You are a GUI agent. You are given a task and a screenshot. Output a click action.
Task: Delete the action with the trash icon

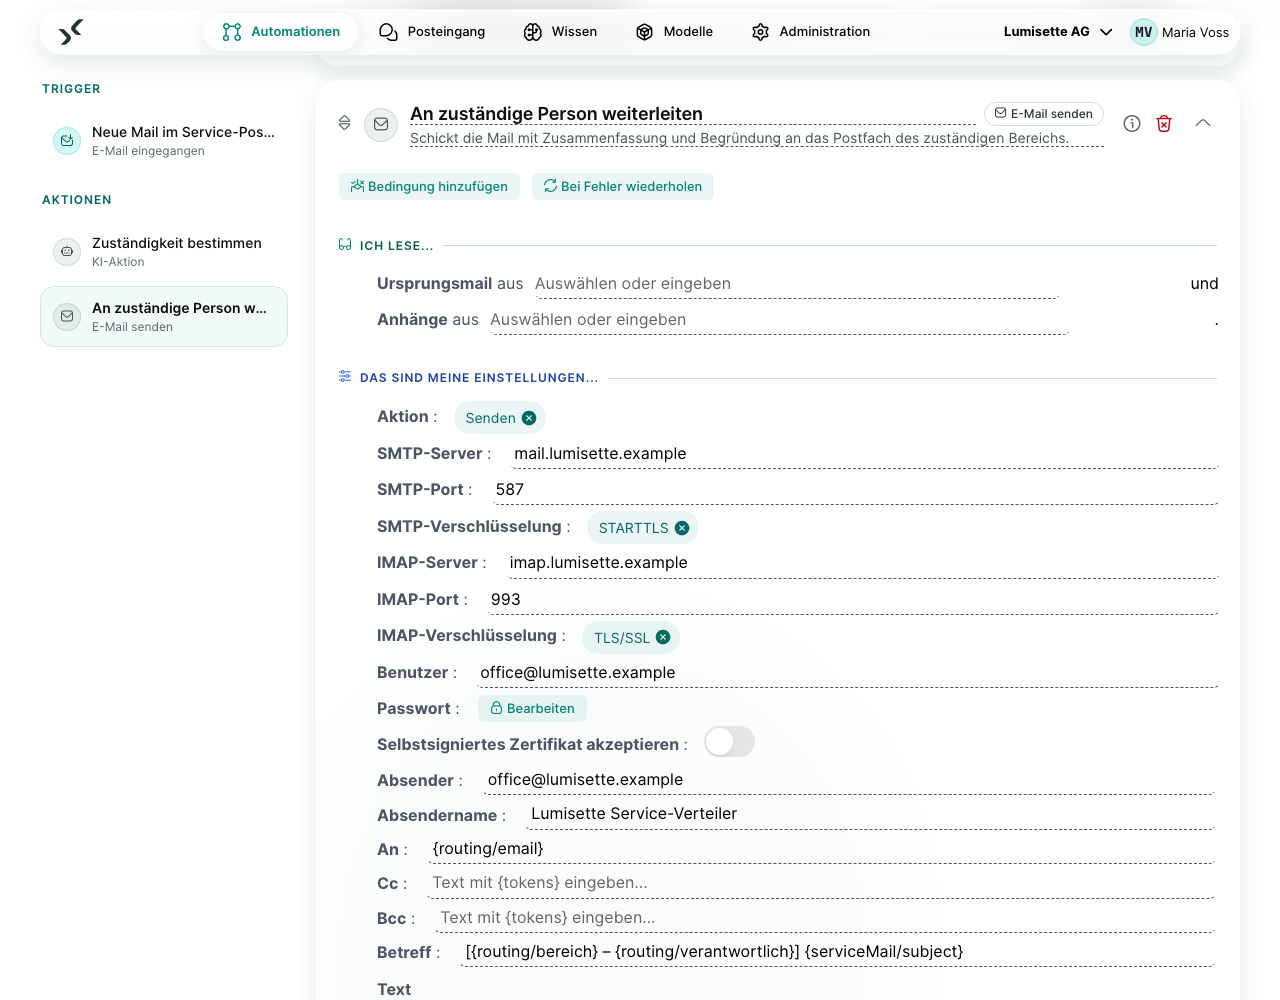[1164, 123]
